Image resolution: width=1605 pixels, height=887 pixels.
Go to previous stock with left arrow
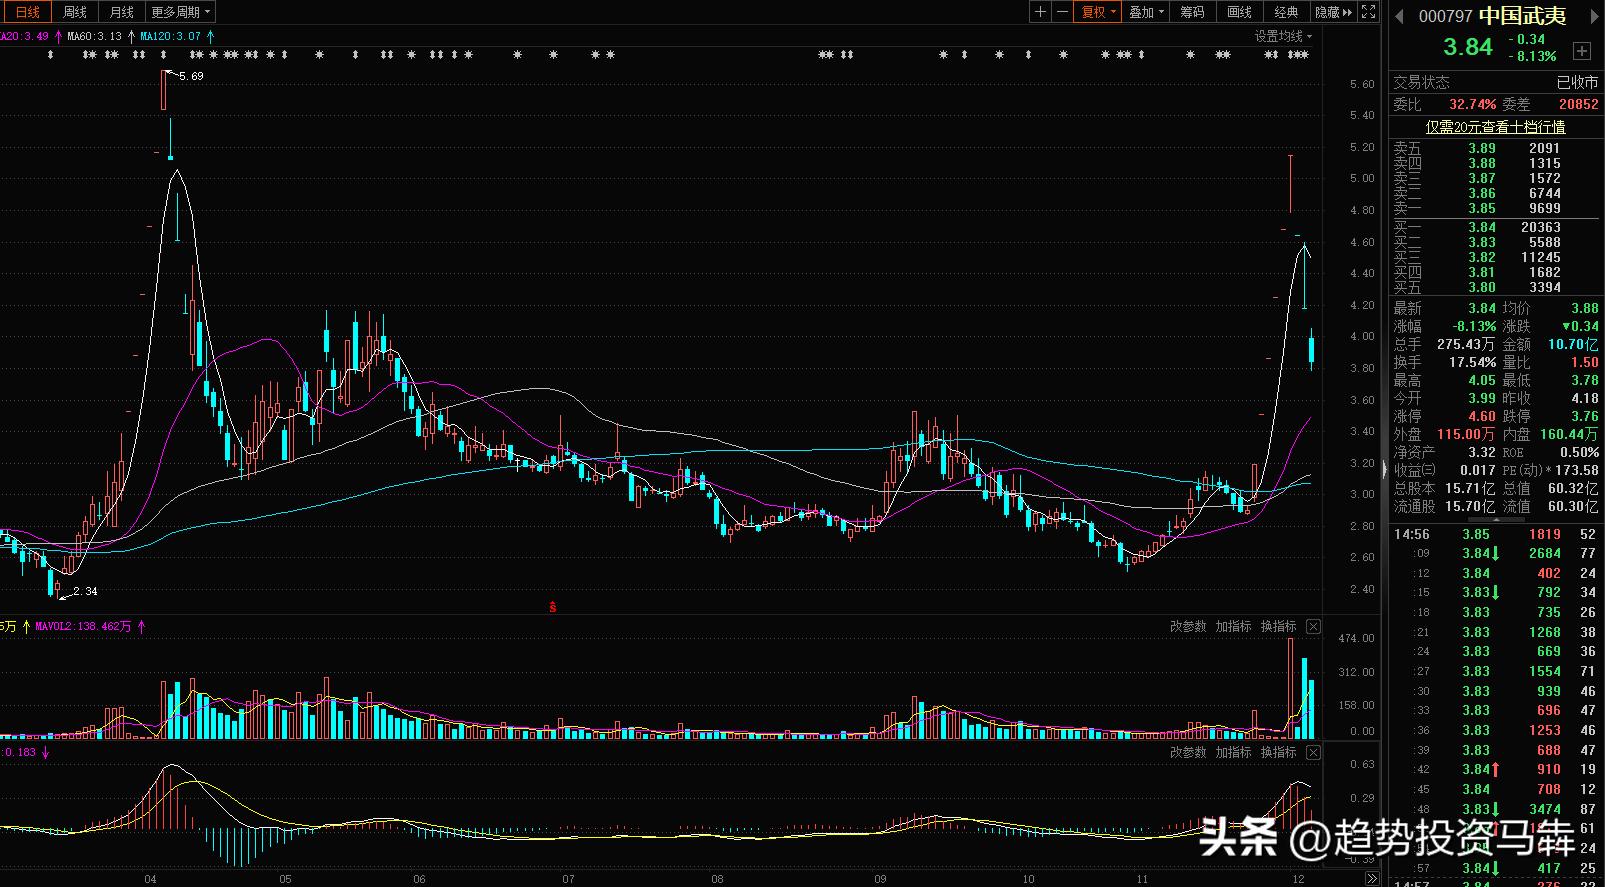(x=1400, y=16)
